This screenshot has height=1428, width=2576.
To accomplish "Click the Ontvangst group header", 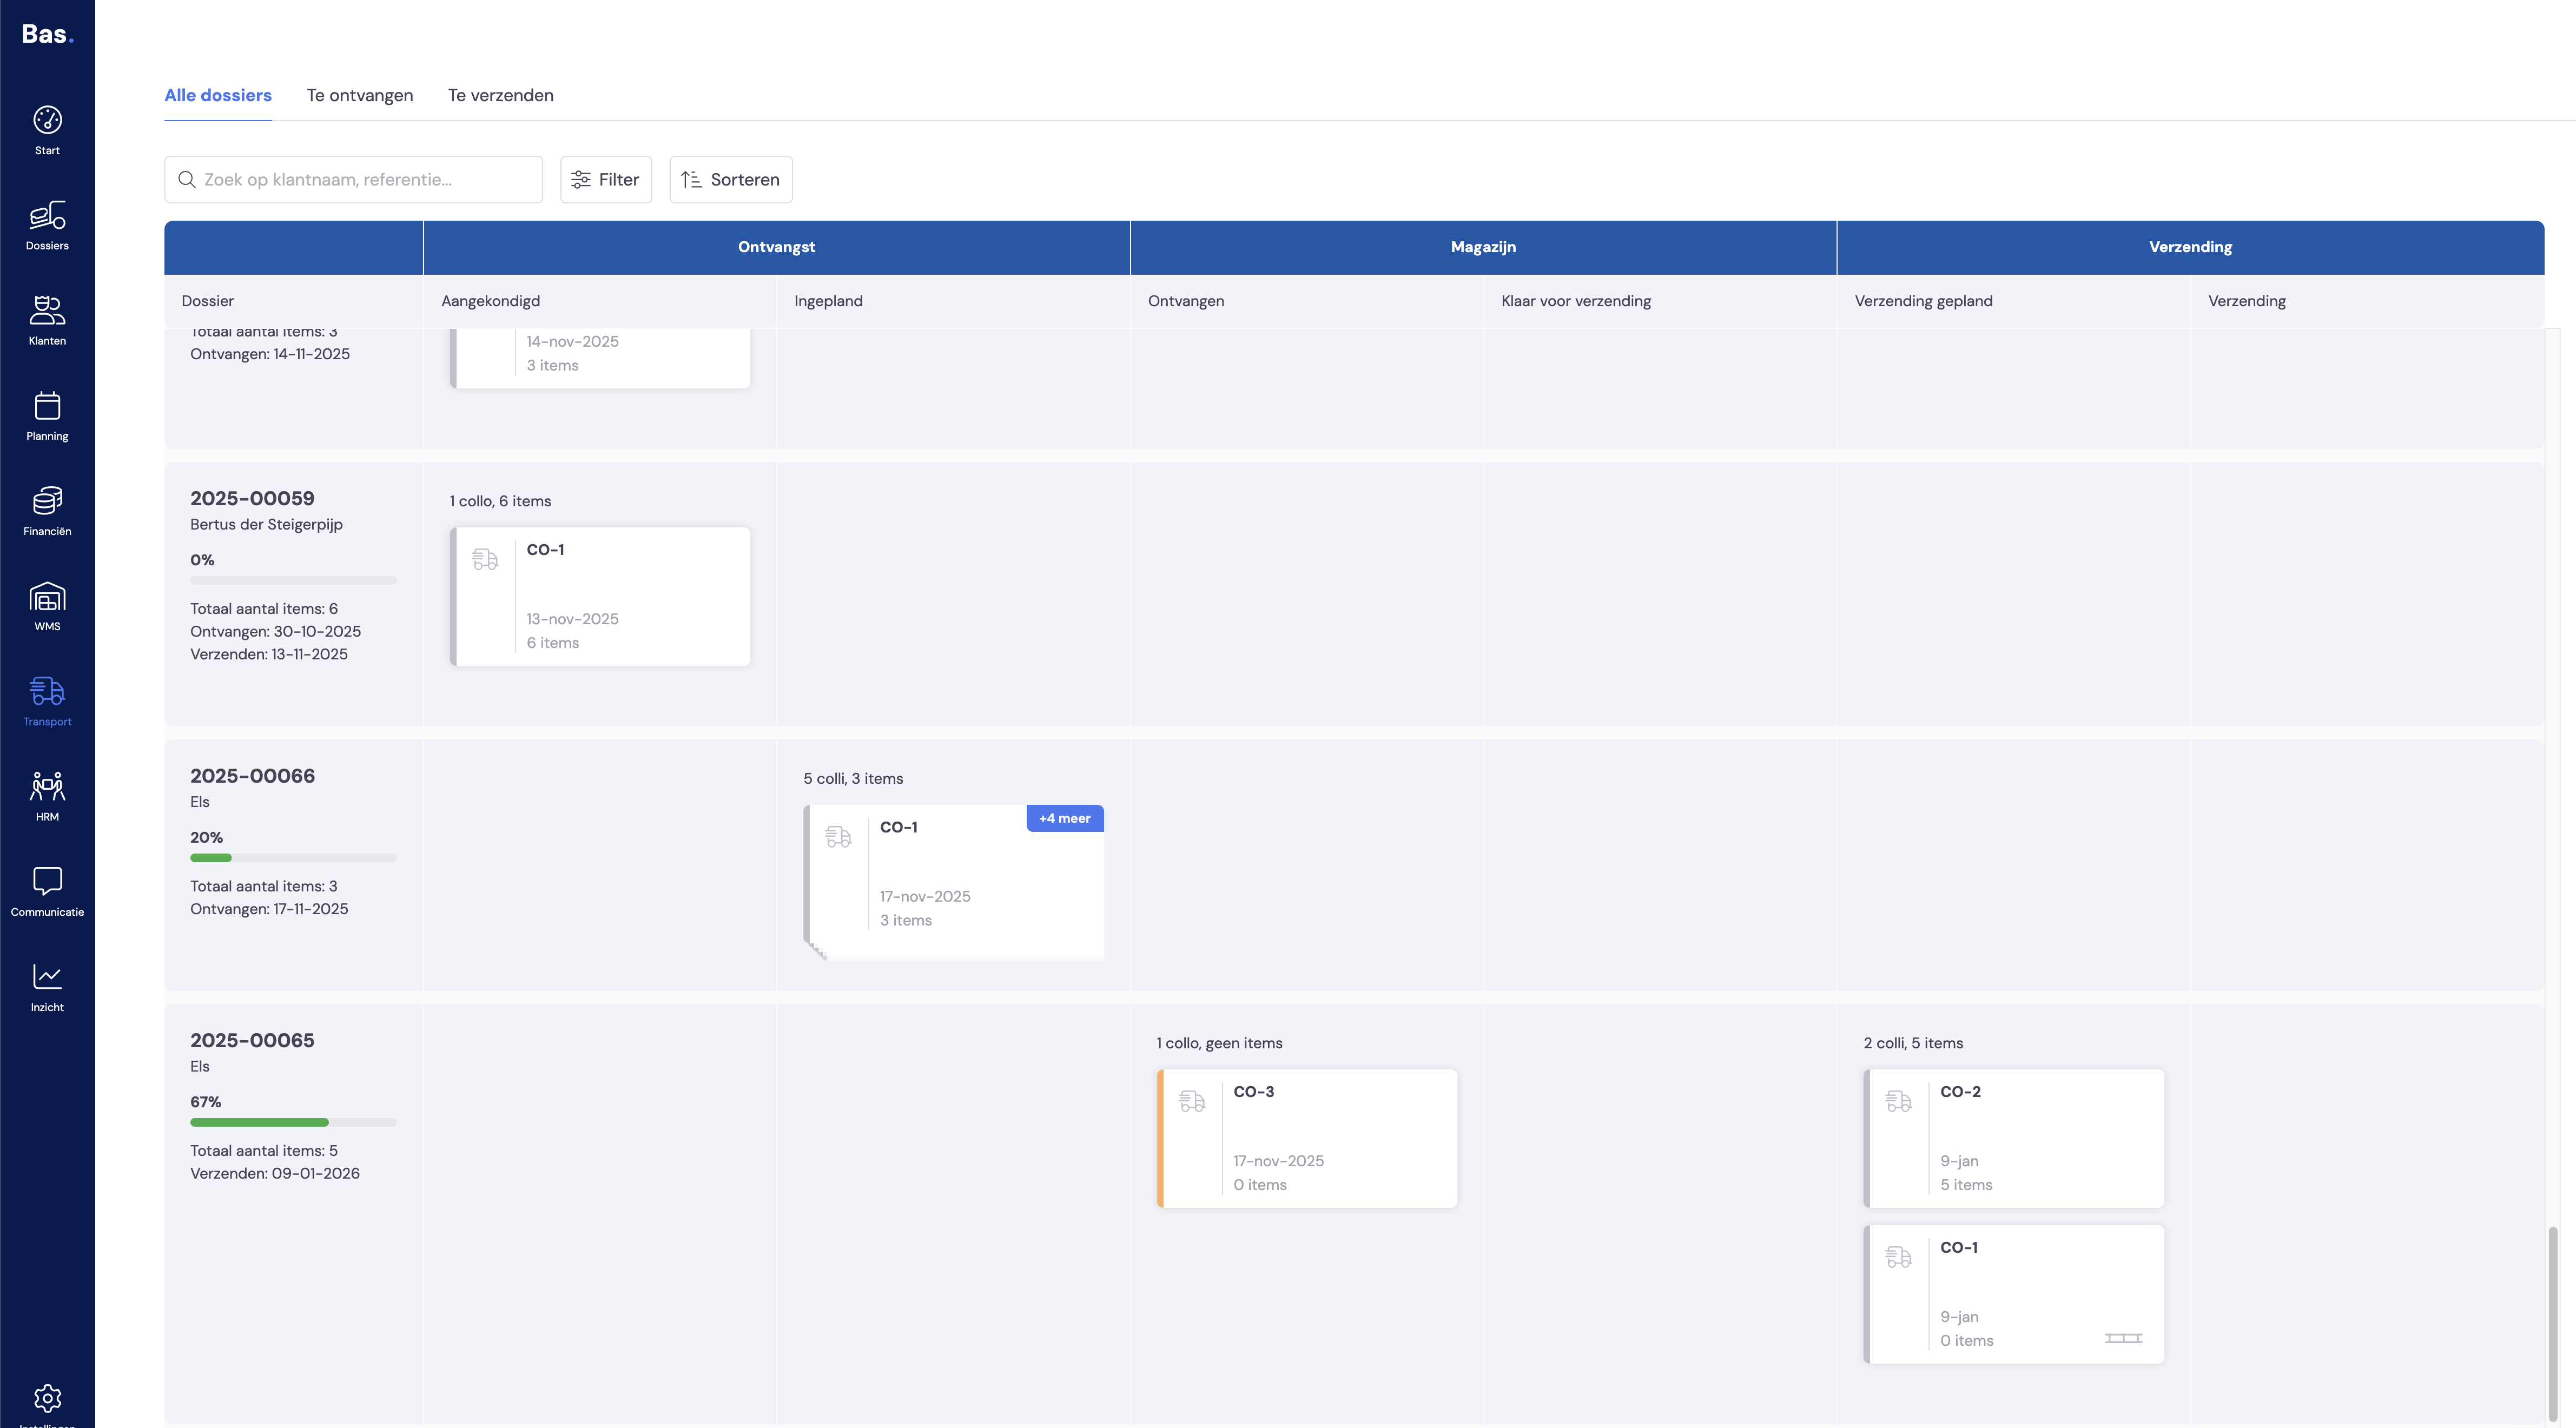I will (x=776, y=247).
